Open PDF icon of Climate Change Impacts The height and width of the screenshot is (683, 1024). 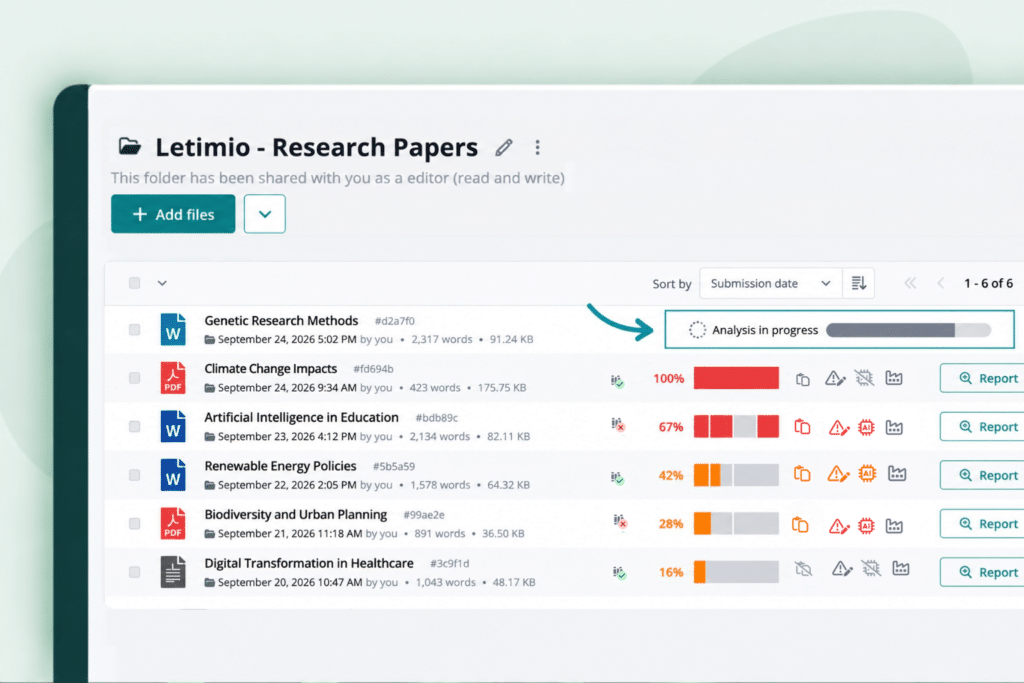[x=173, y=377]
